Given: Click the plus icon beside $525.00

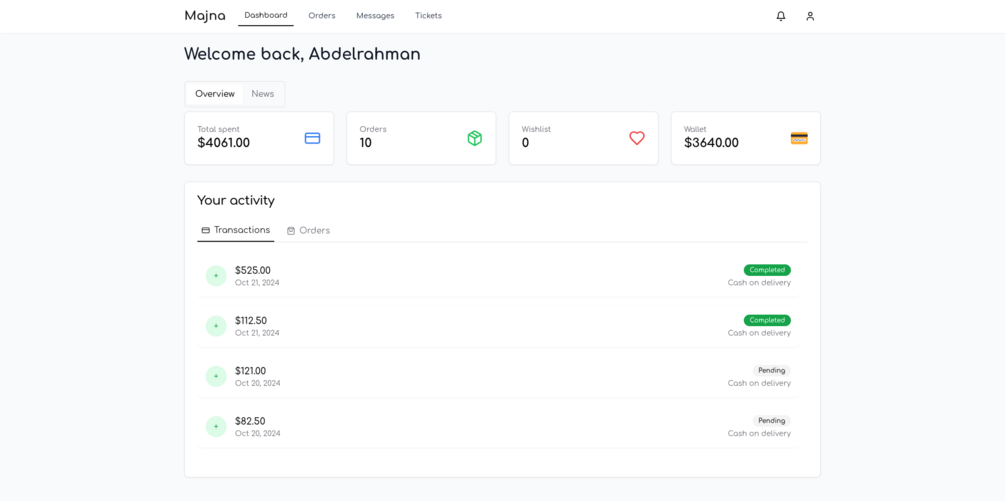Looking at the screenshot, I should tap(216, 276).
